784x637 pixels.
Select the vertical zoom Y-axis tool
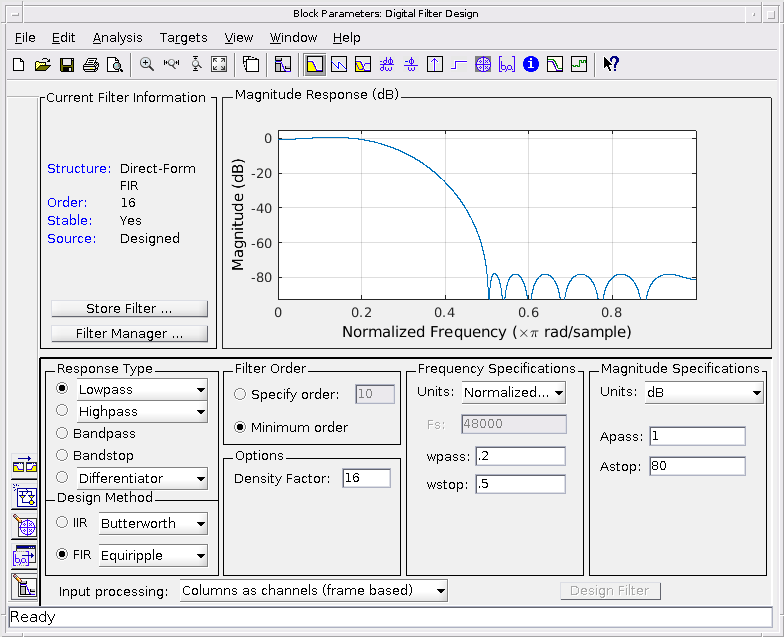196,64
